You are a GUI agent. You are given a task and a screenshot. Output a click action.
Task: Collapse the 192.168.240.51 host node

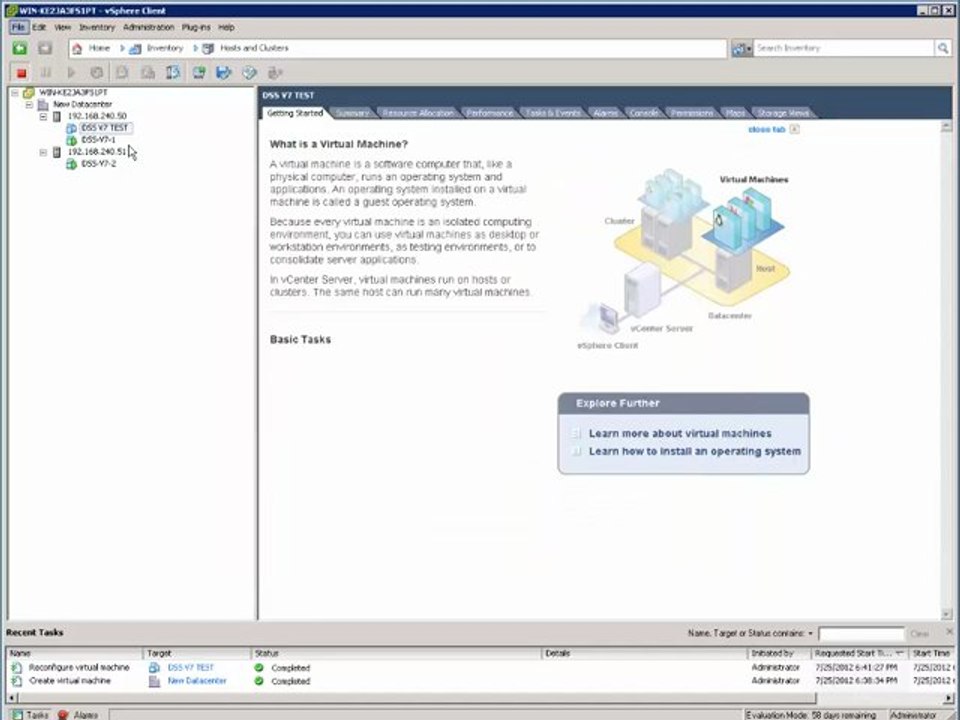click(x=43, y=152)
